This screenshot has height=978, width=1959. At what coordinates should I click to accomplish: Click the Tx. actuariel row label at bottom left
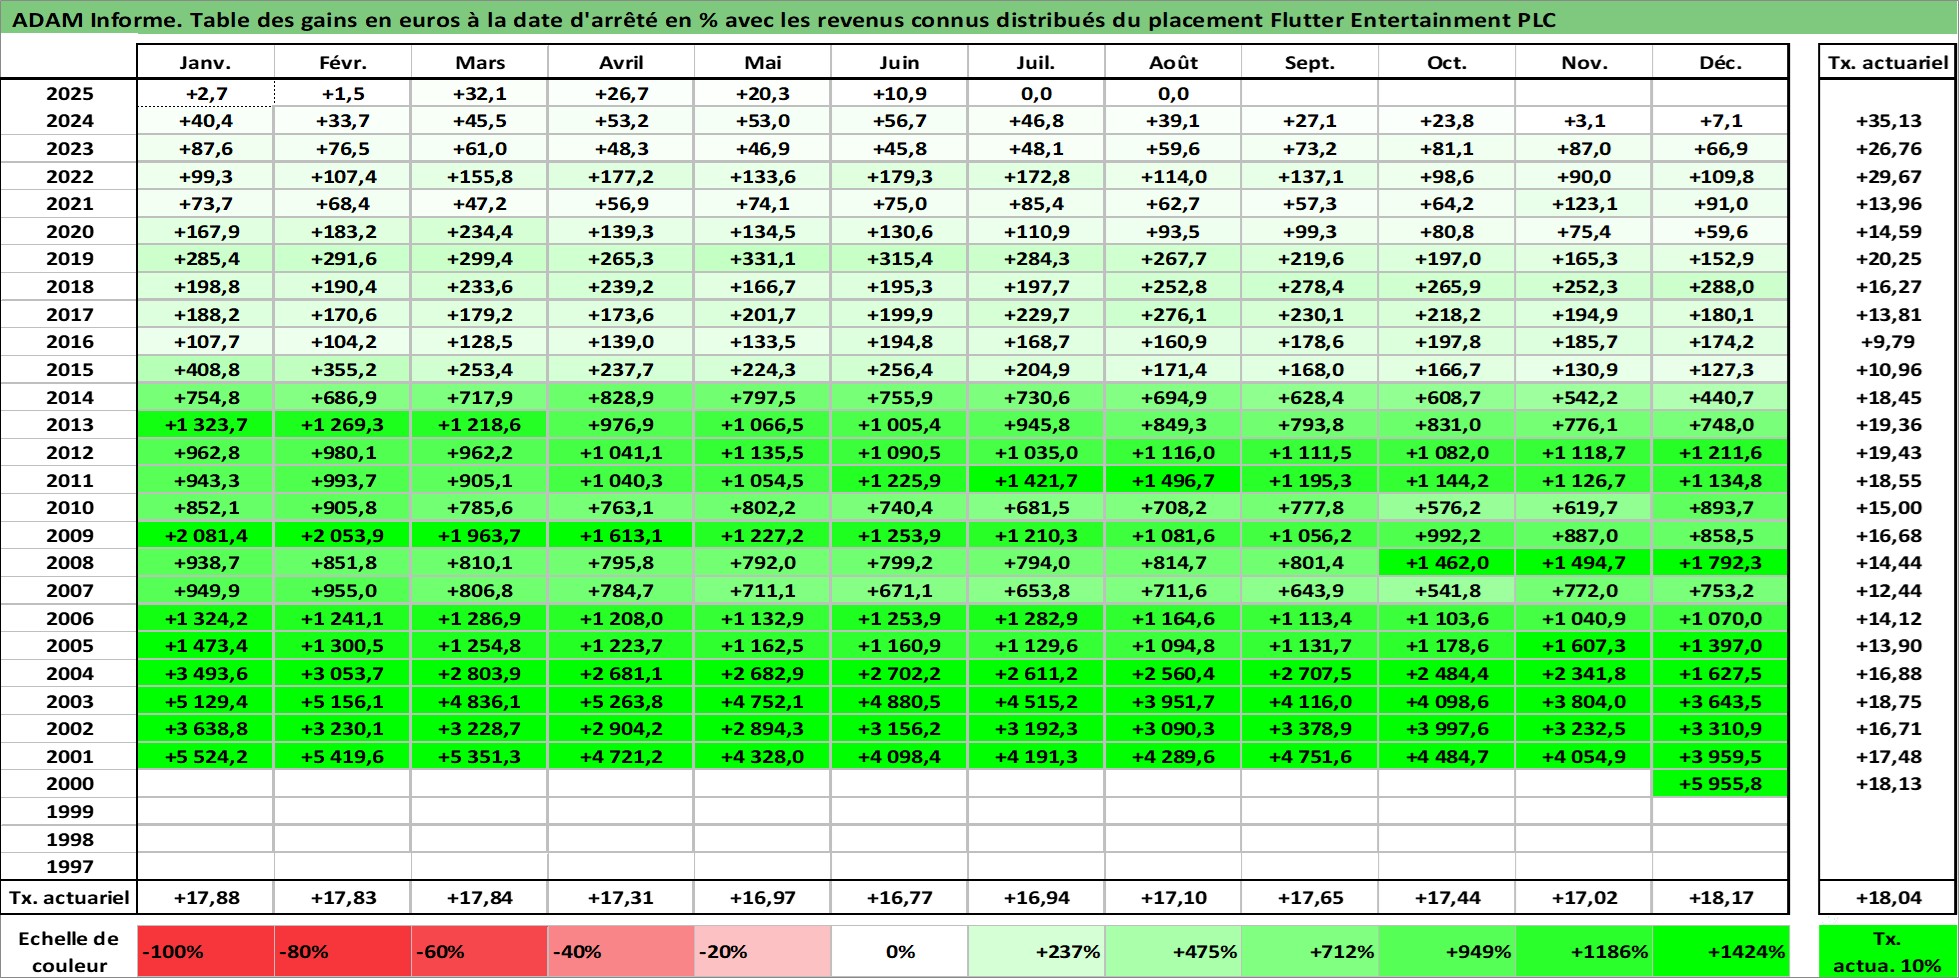click(69, 898)
